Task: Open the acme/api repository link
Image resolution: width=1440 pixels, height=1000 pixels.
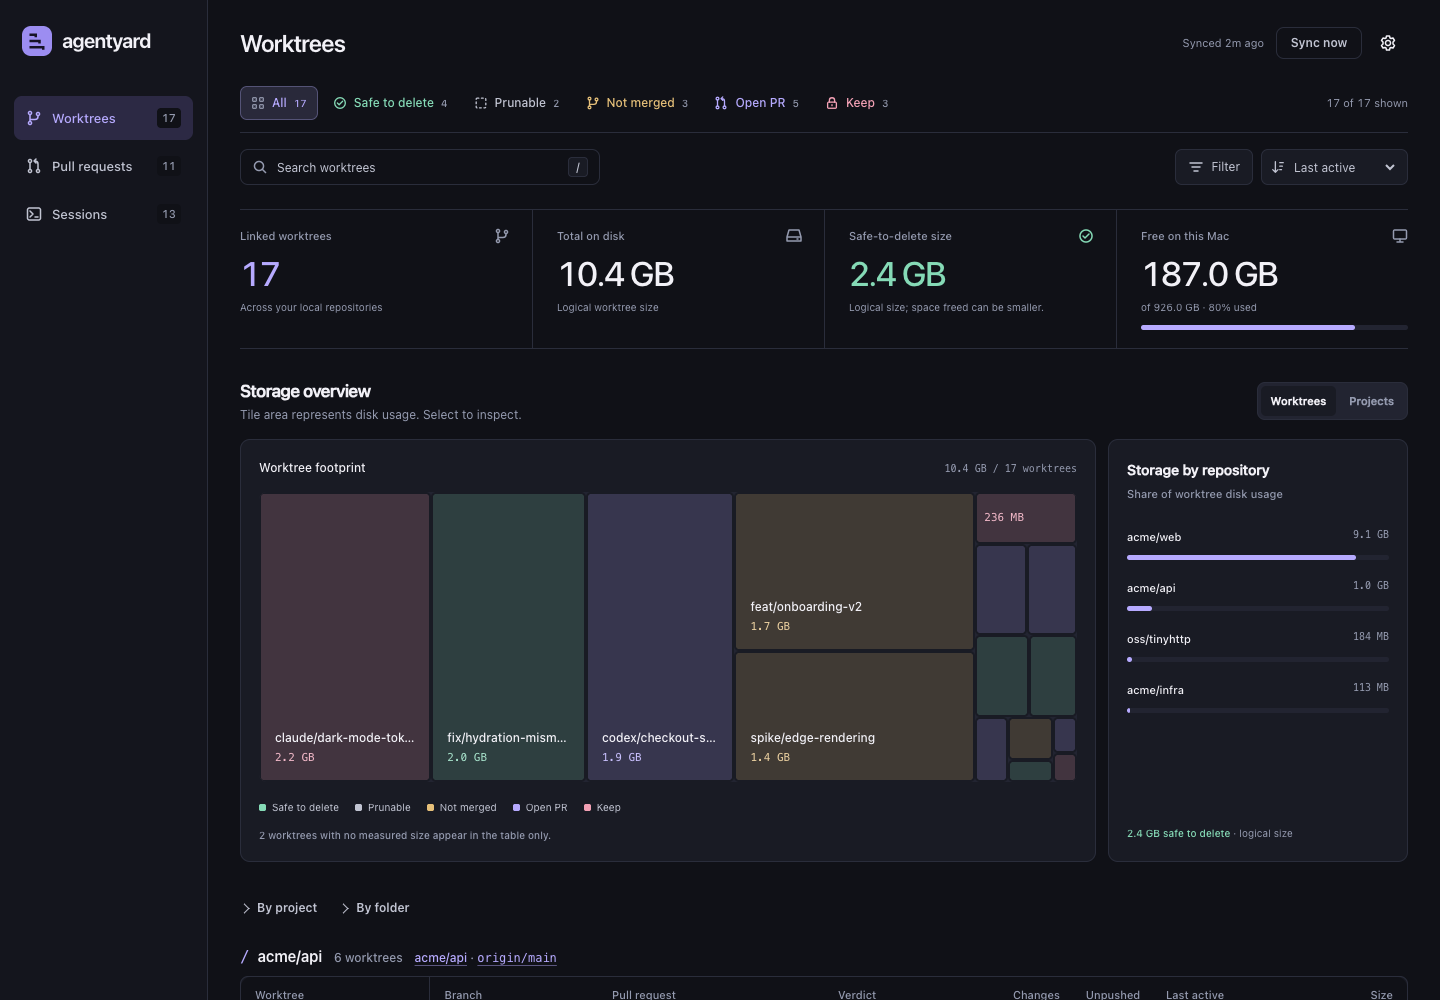Action: pos(441,958)
